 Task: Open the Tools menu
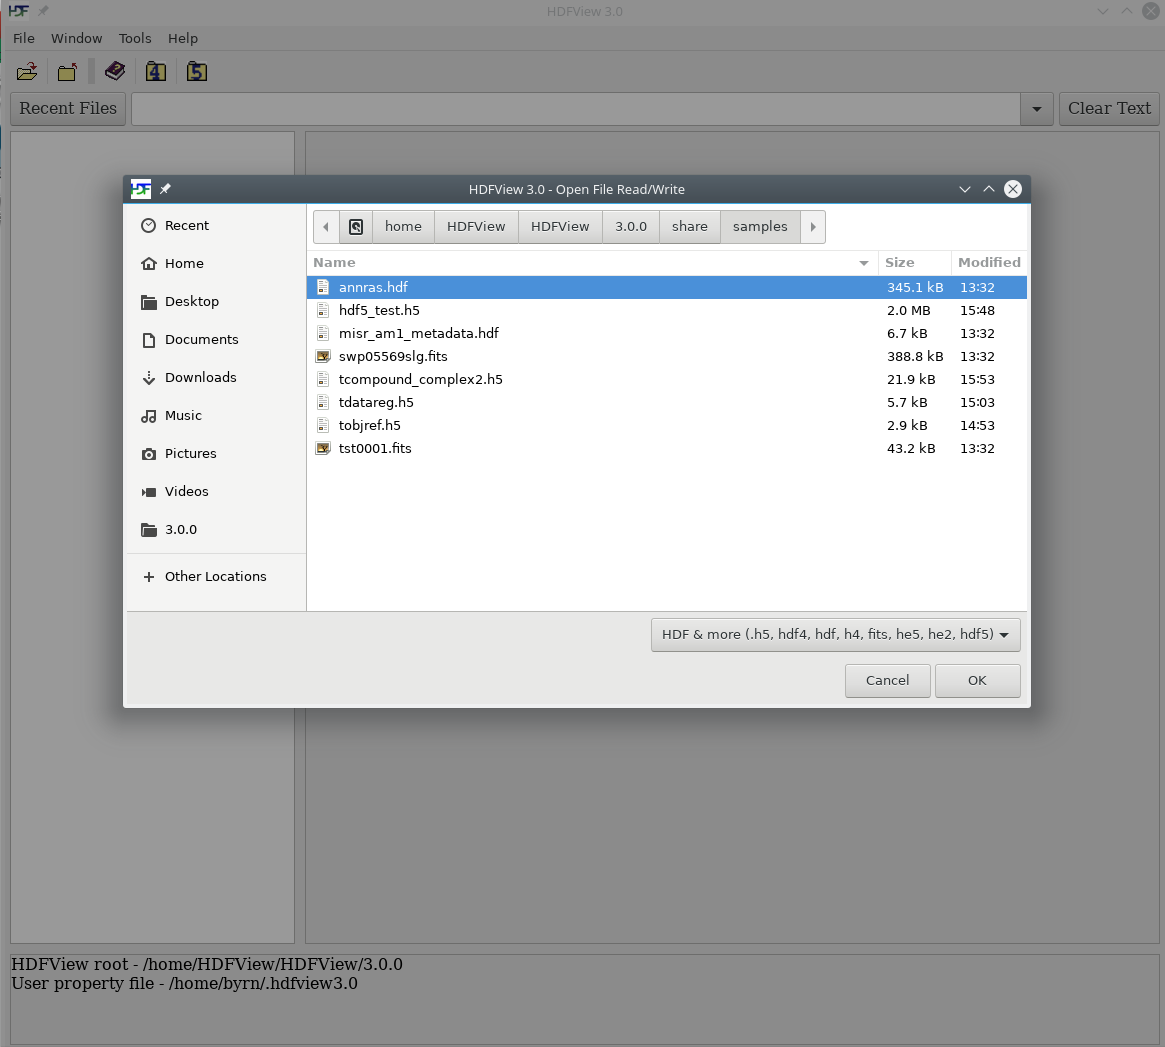pos(135,38)
